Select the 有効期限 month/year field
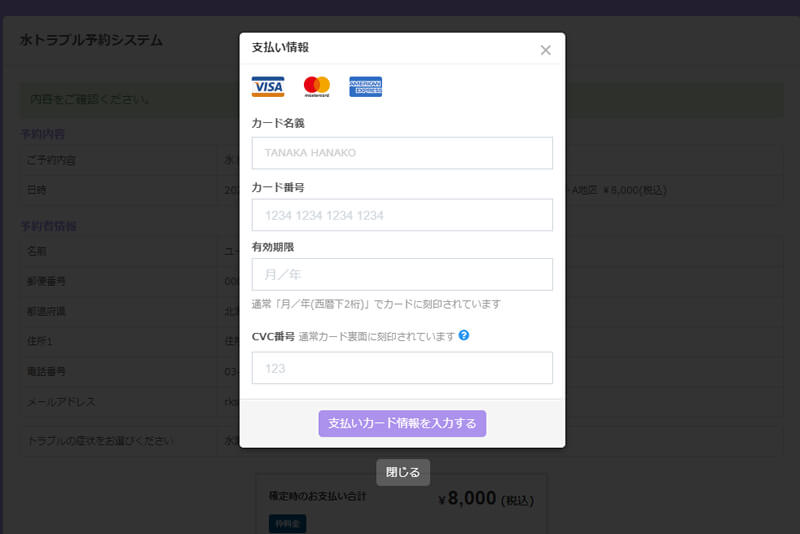 (402, 274)
